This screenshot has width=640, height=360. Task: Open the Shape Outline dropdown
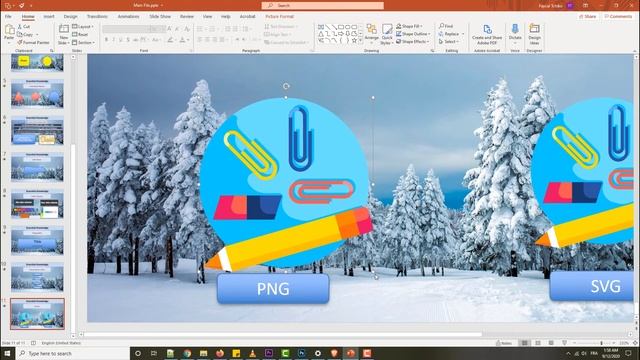point(413,34)
